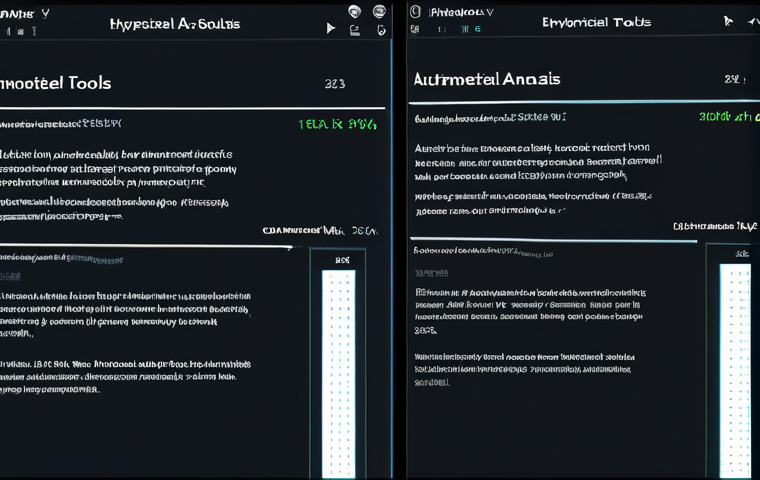Click the circle icon at the right panel's top-left
760x480 pixels.
tap(415, 12)
